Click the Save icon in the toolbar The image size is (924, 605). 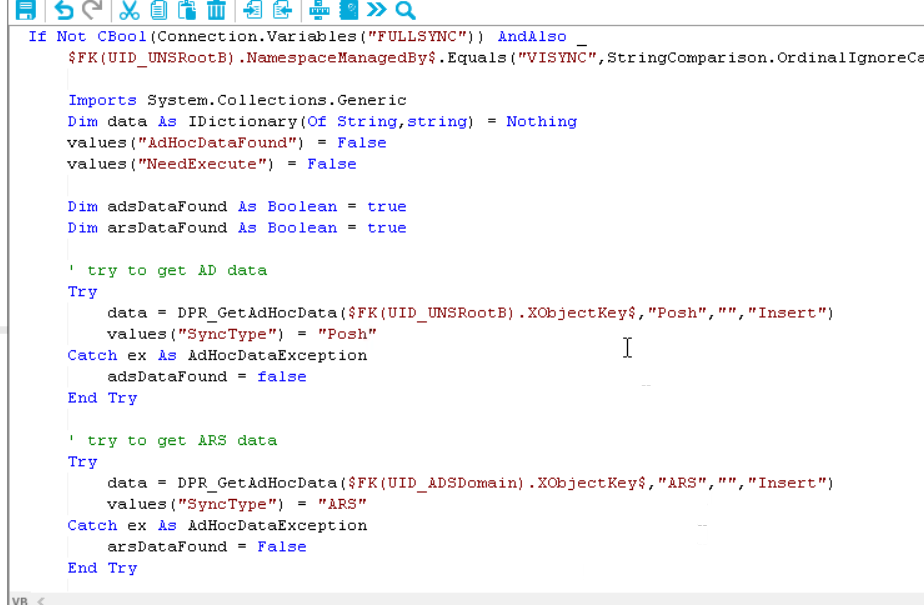(x=26, y=11)
